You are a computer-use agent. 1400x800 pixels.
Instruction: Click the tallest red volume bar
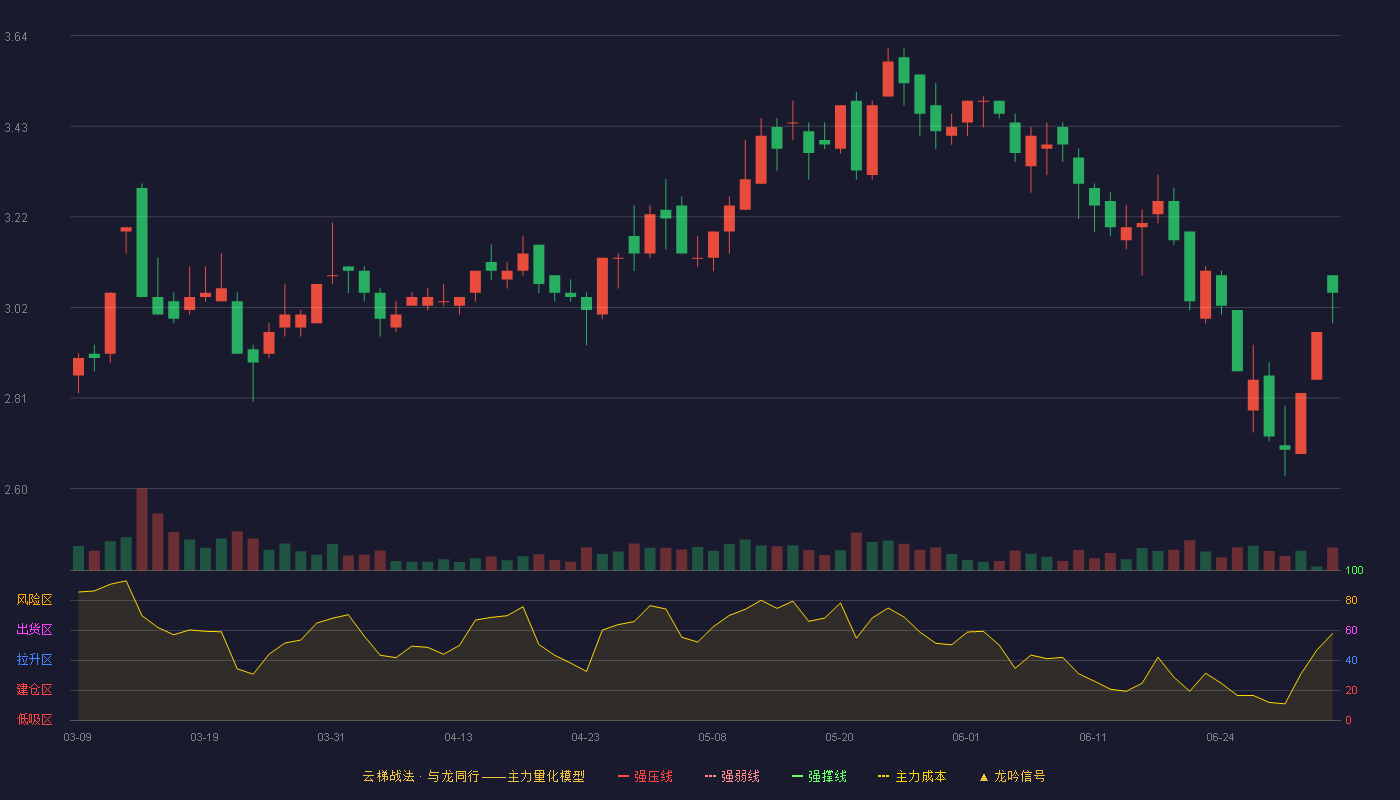(142, 529)
